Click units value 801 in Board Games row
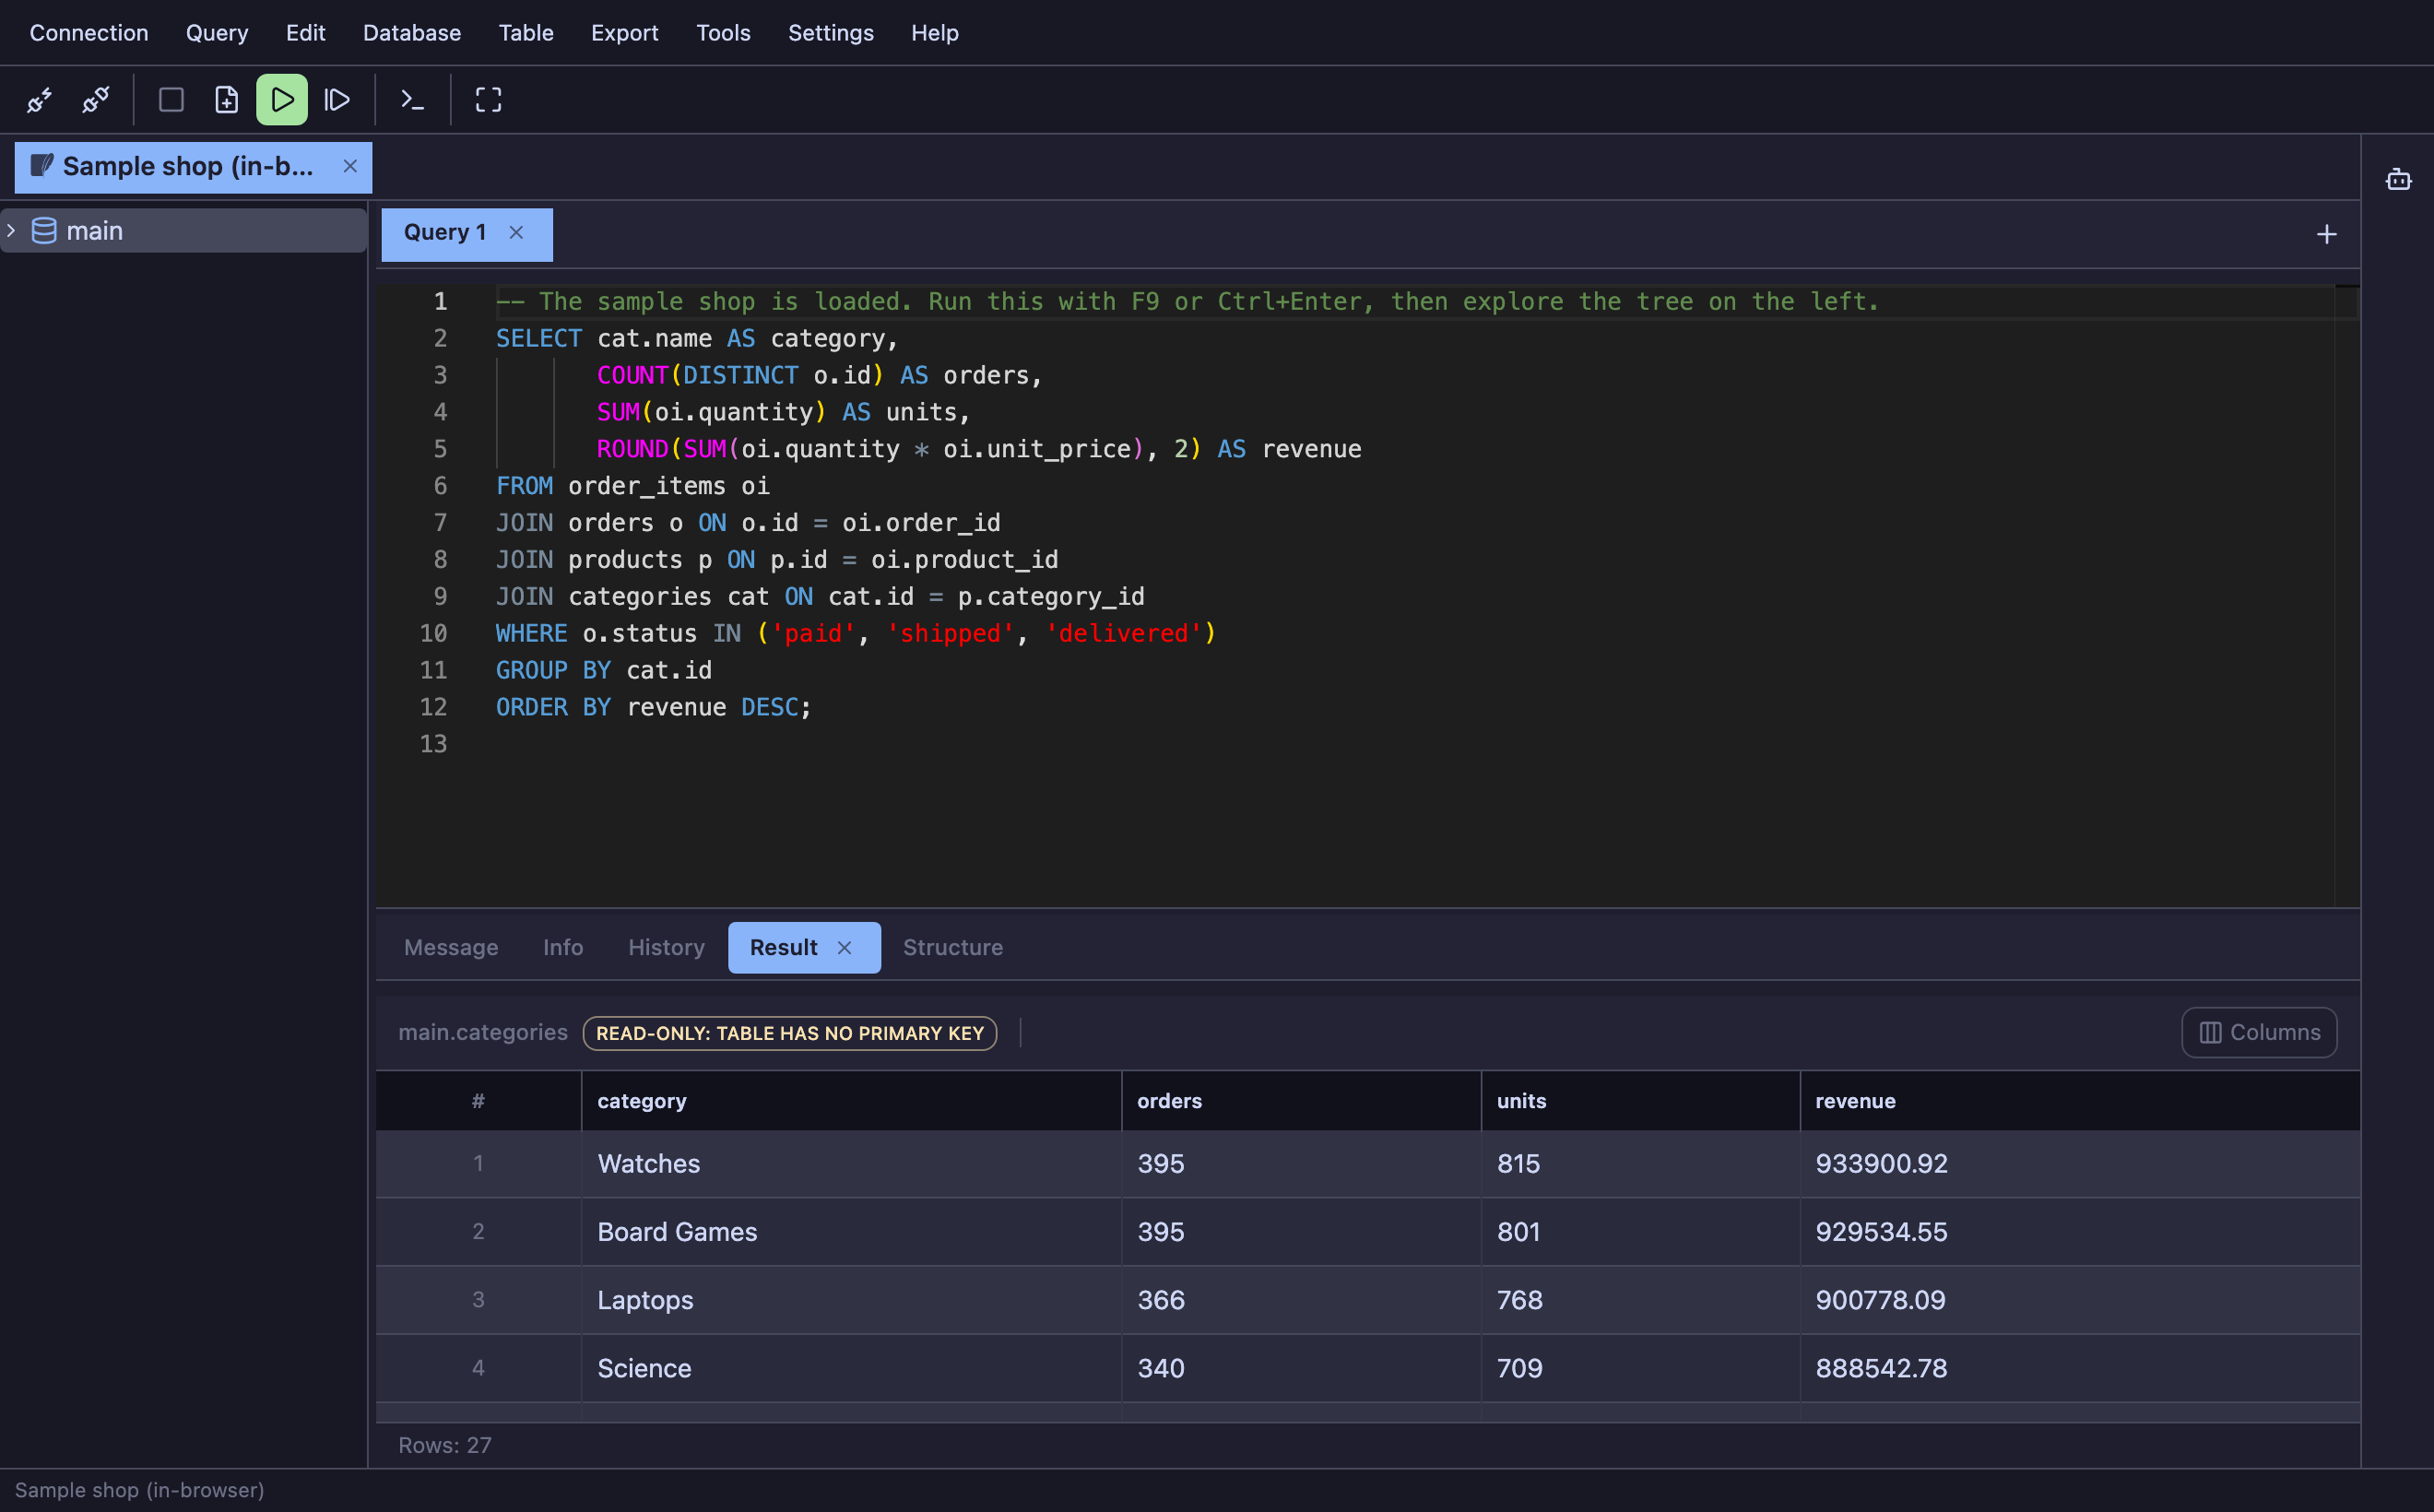Screen dimensions: 2434x1512 point(1518,1232)
